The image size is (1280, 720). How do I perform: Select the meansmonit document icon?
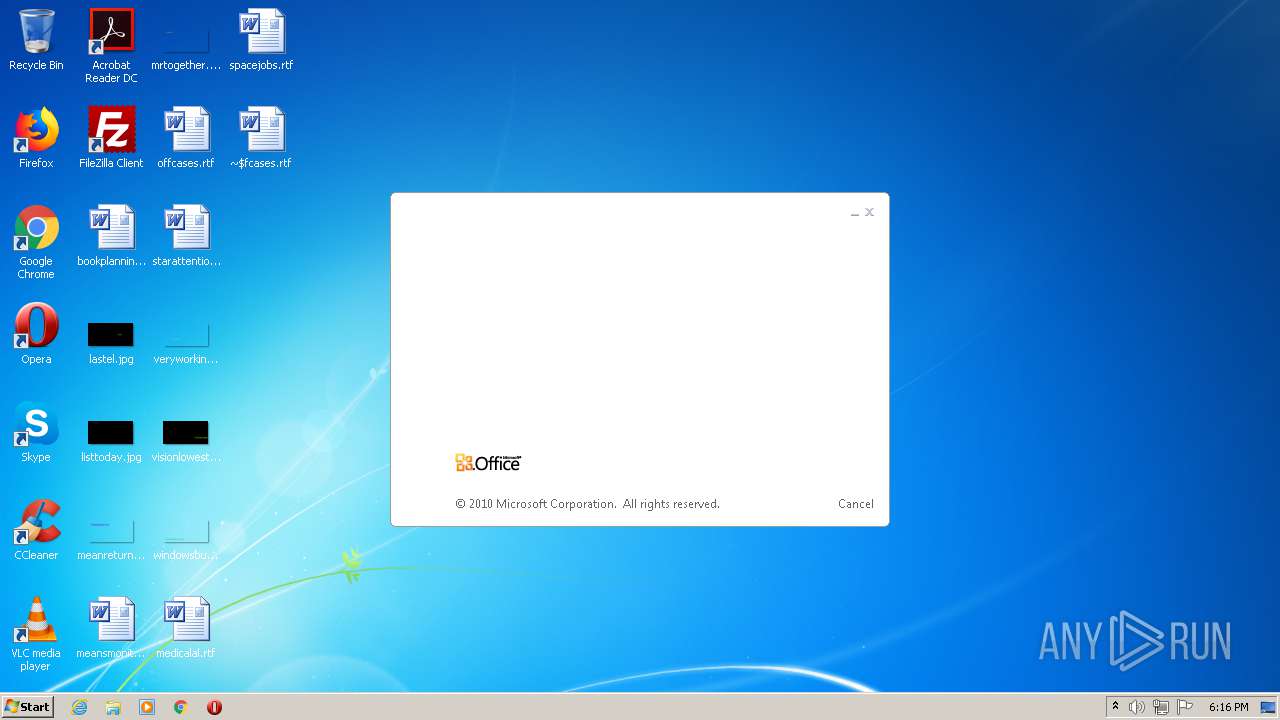tap(111, 628)
